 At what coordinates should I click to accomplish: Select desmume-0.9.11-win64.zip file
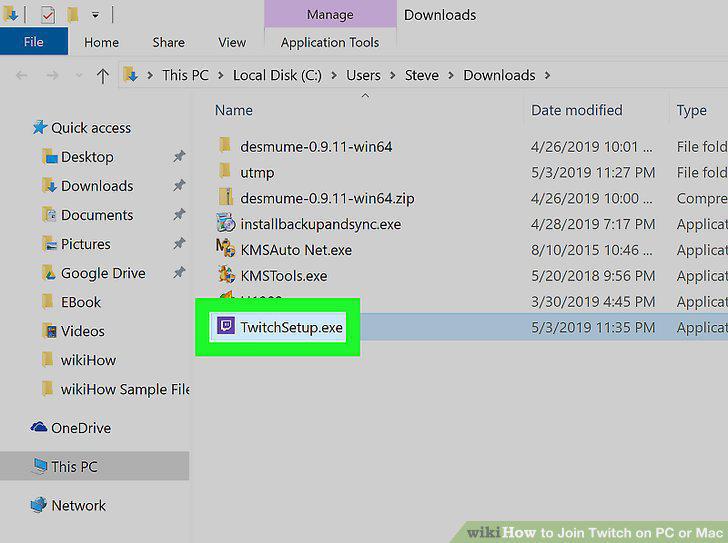pyautogui.click(x=327, y=199)
